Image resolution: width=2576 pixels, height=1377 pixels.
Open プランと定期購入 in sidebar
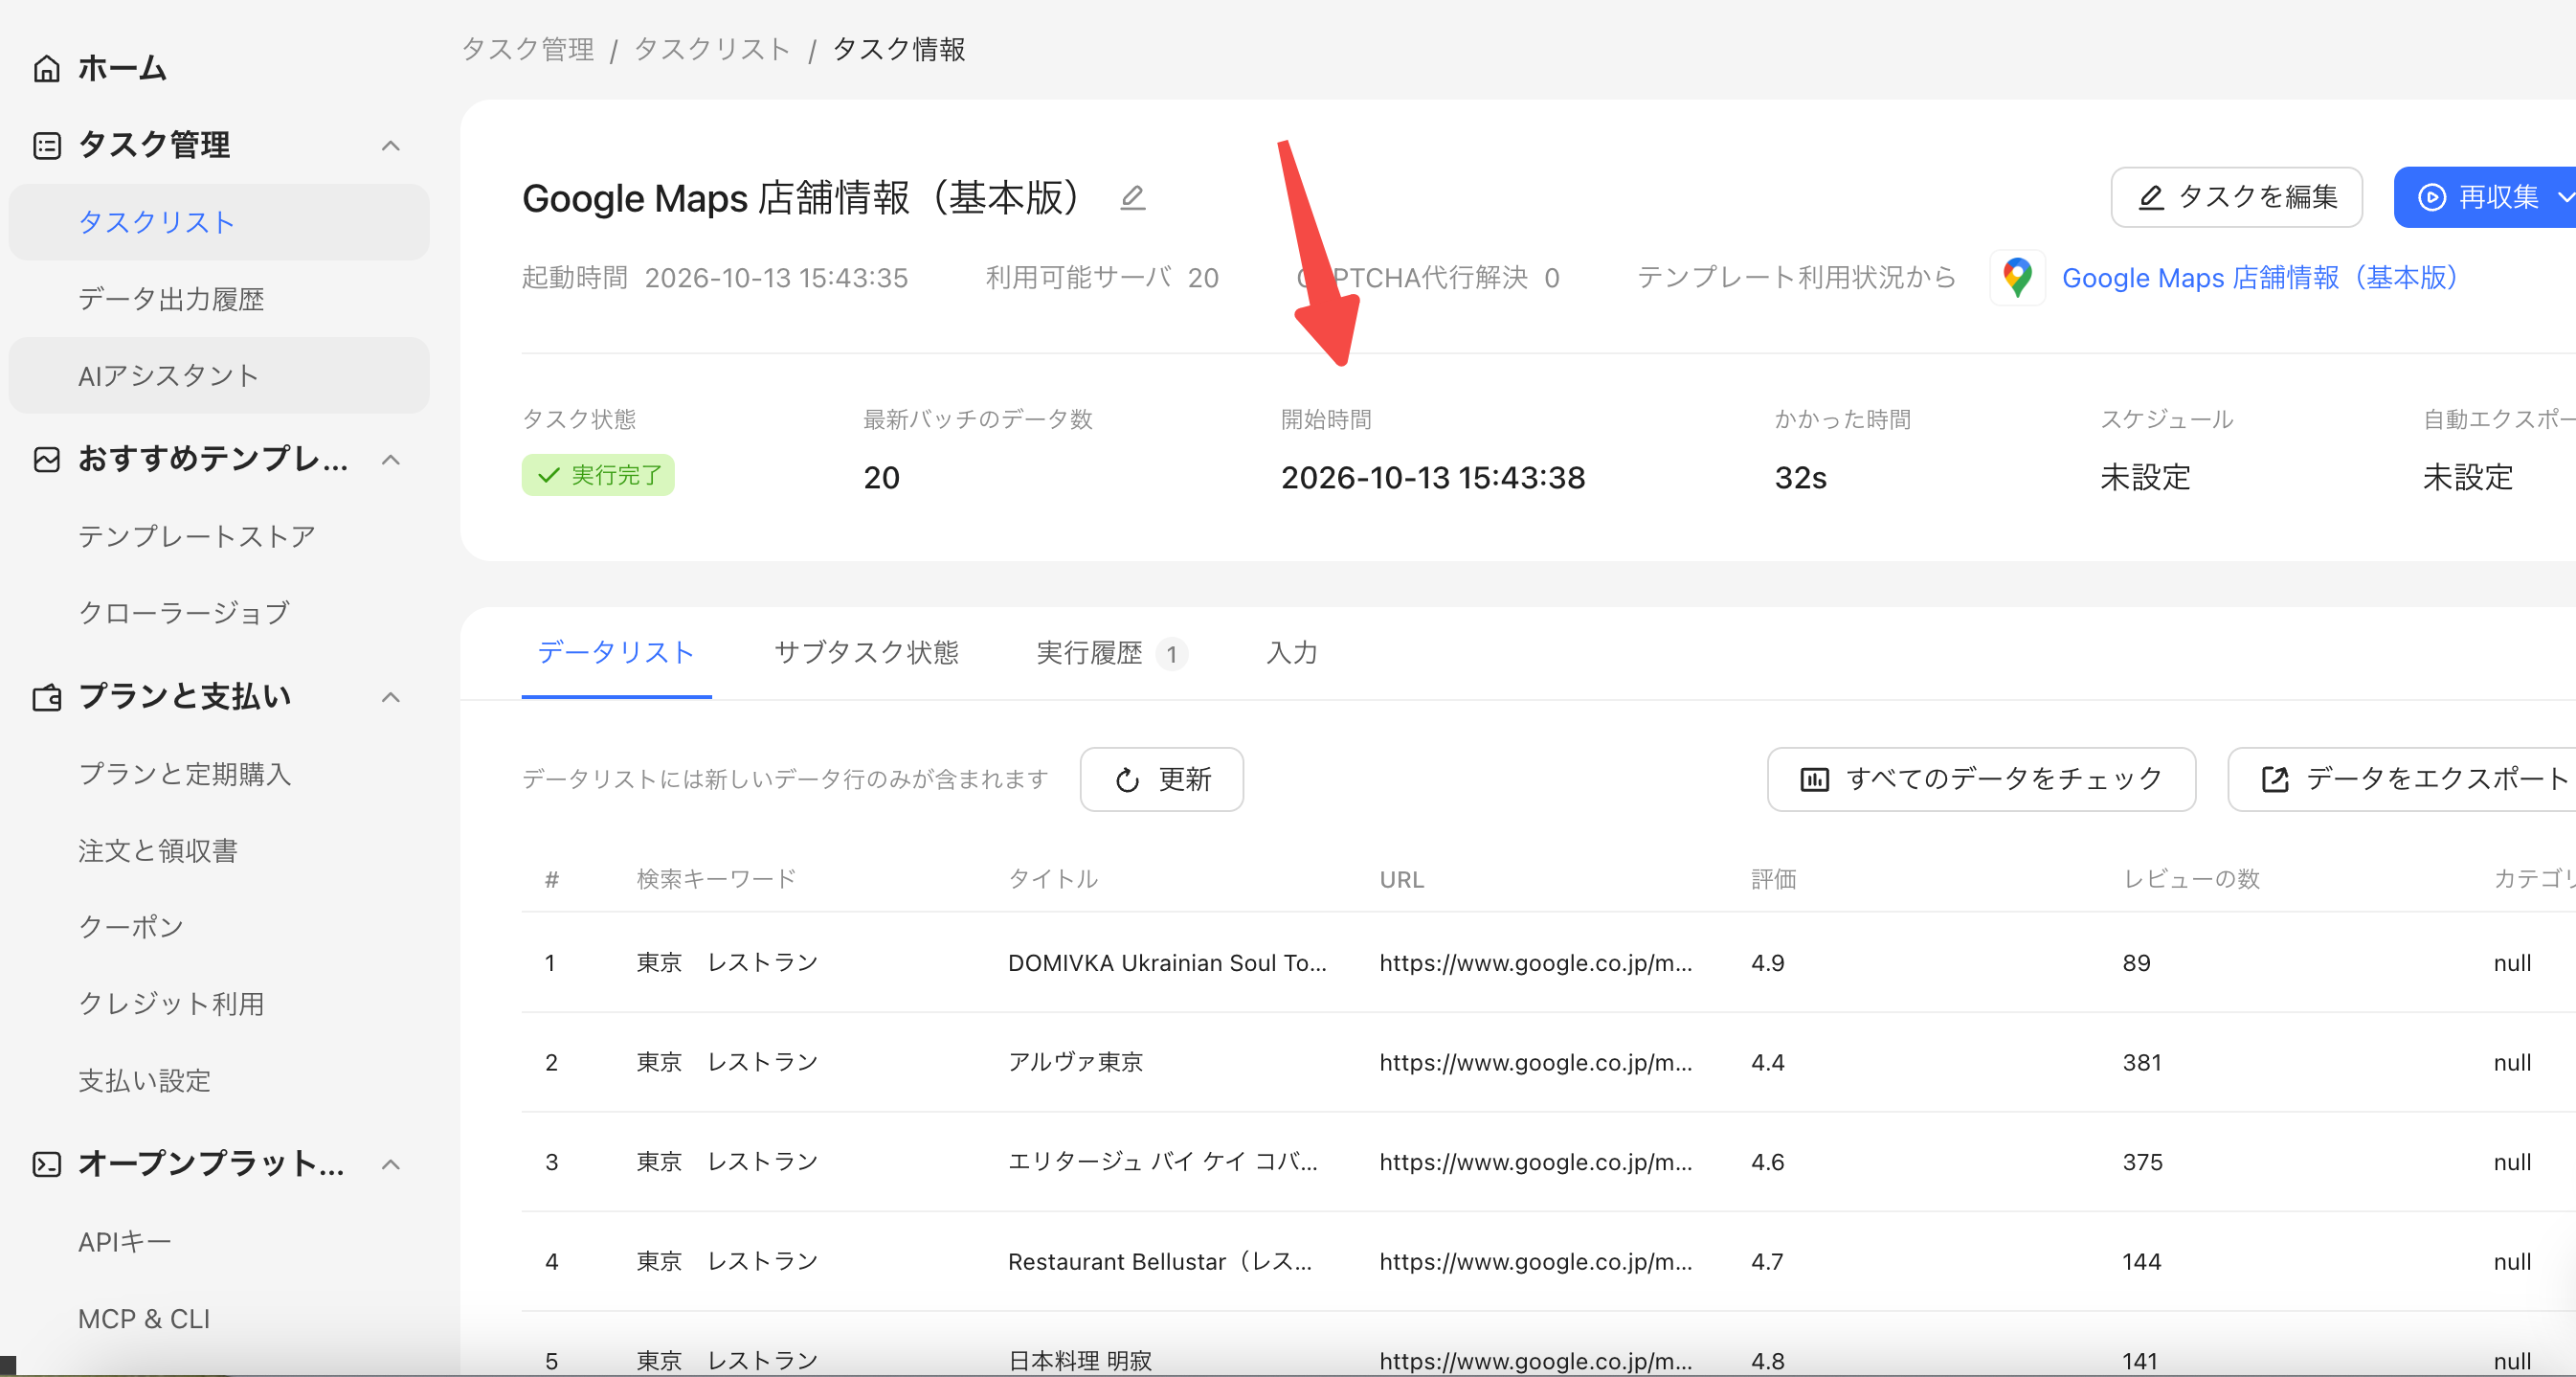(x=219, y=774)
